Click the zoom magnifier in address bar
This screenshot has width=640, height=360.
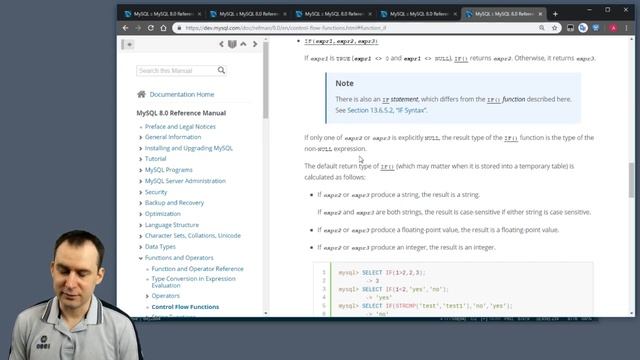coord(542,28)
